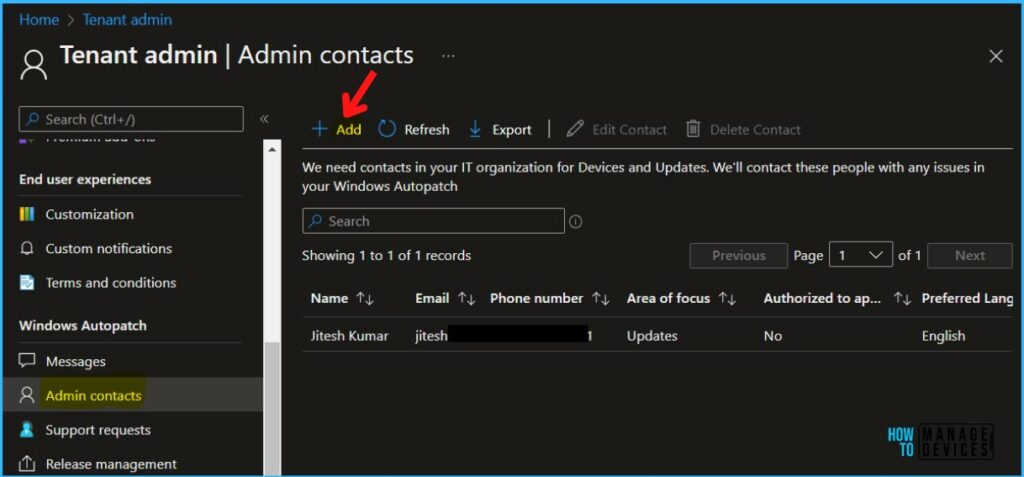1024x477 pixels.
Task: Click the Add button label
Action: click(349, 129)
